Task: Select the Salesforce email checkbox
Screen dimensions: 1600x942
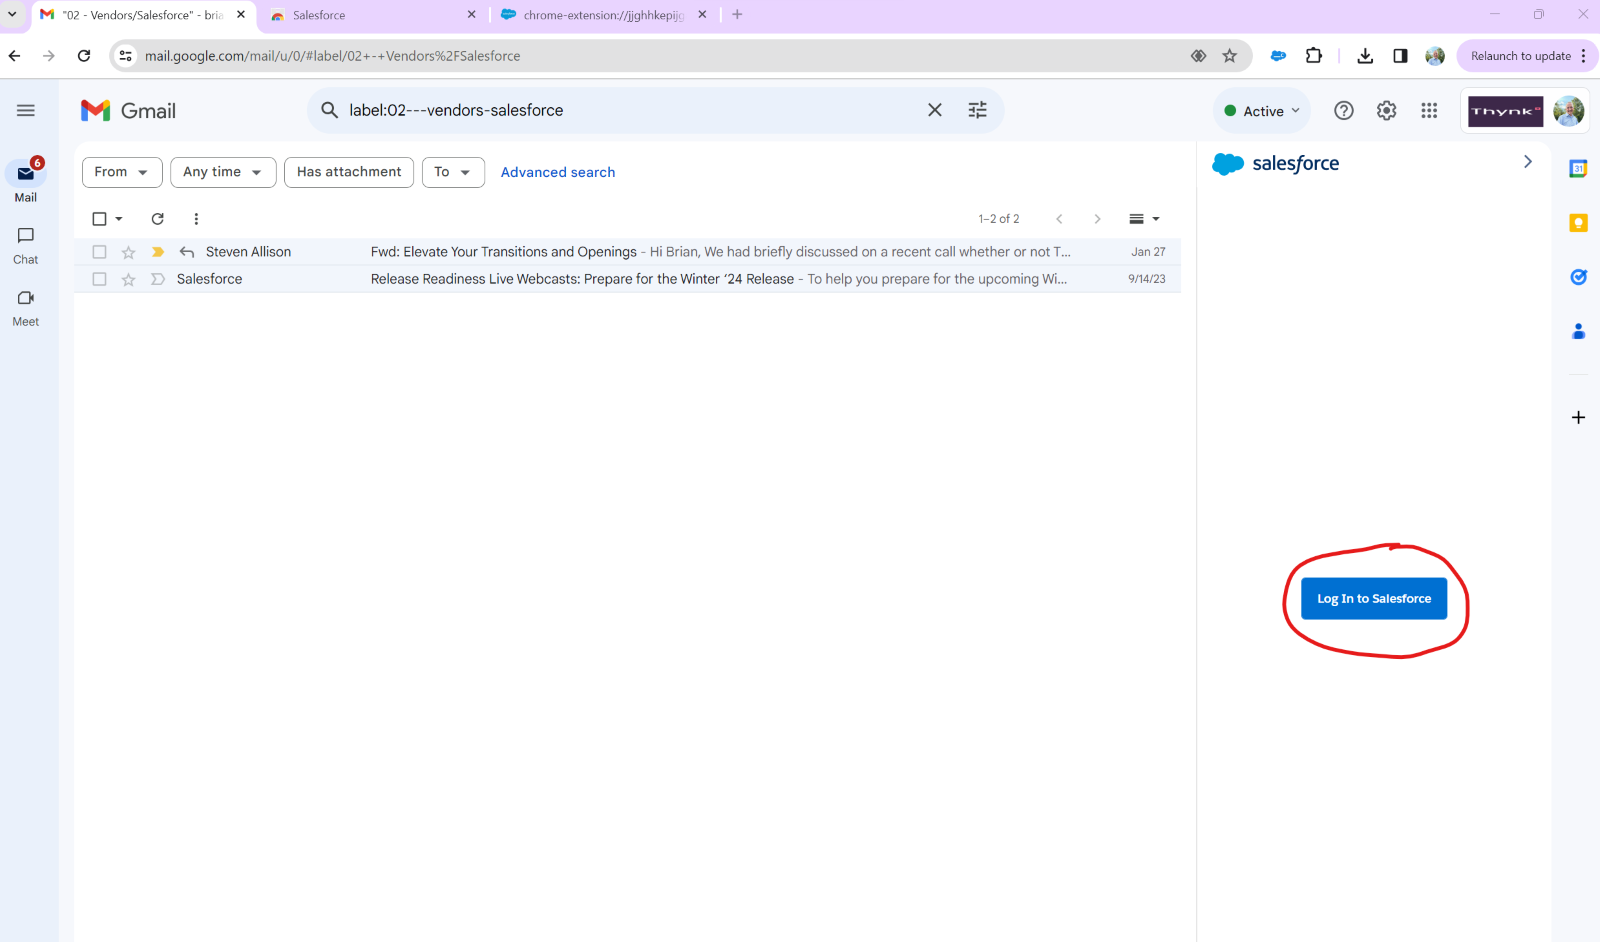Action: click(99, 279)
